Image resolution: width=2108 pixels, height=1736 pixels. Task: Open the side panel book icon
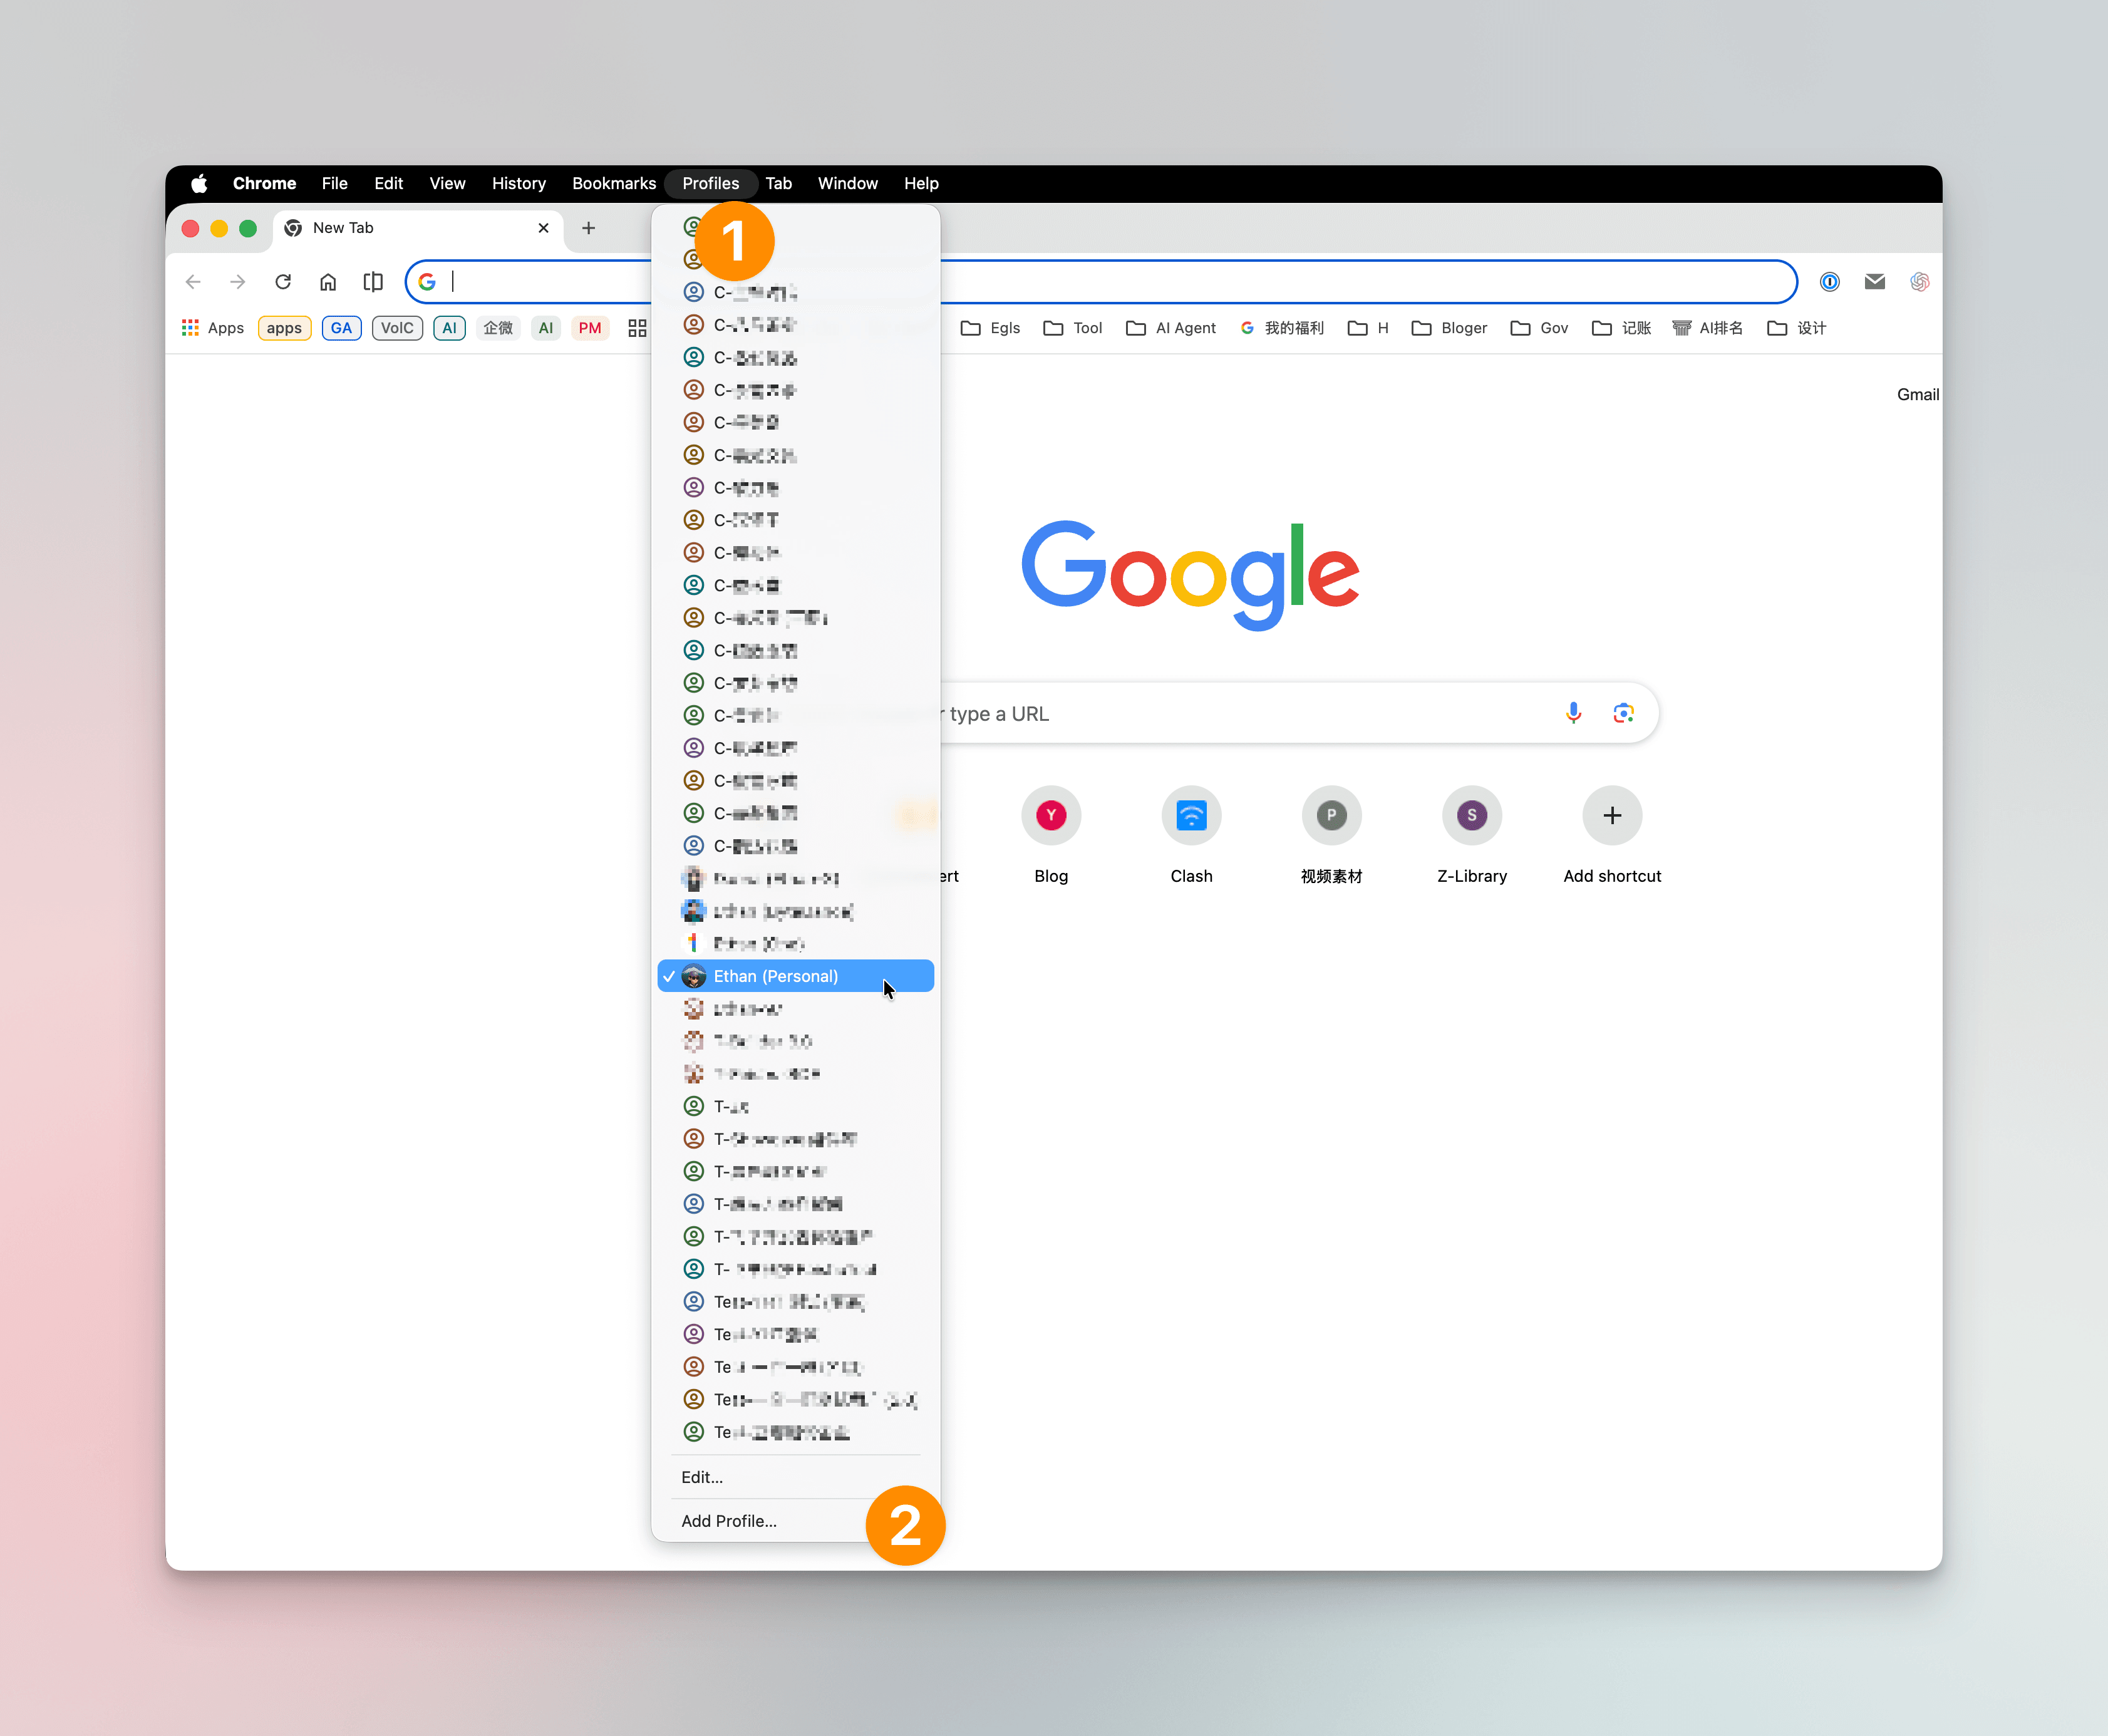coord(373,281)
